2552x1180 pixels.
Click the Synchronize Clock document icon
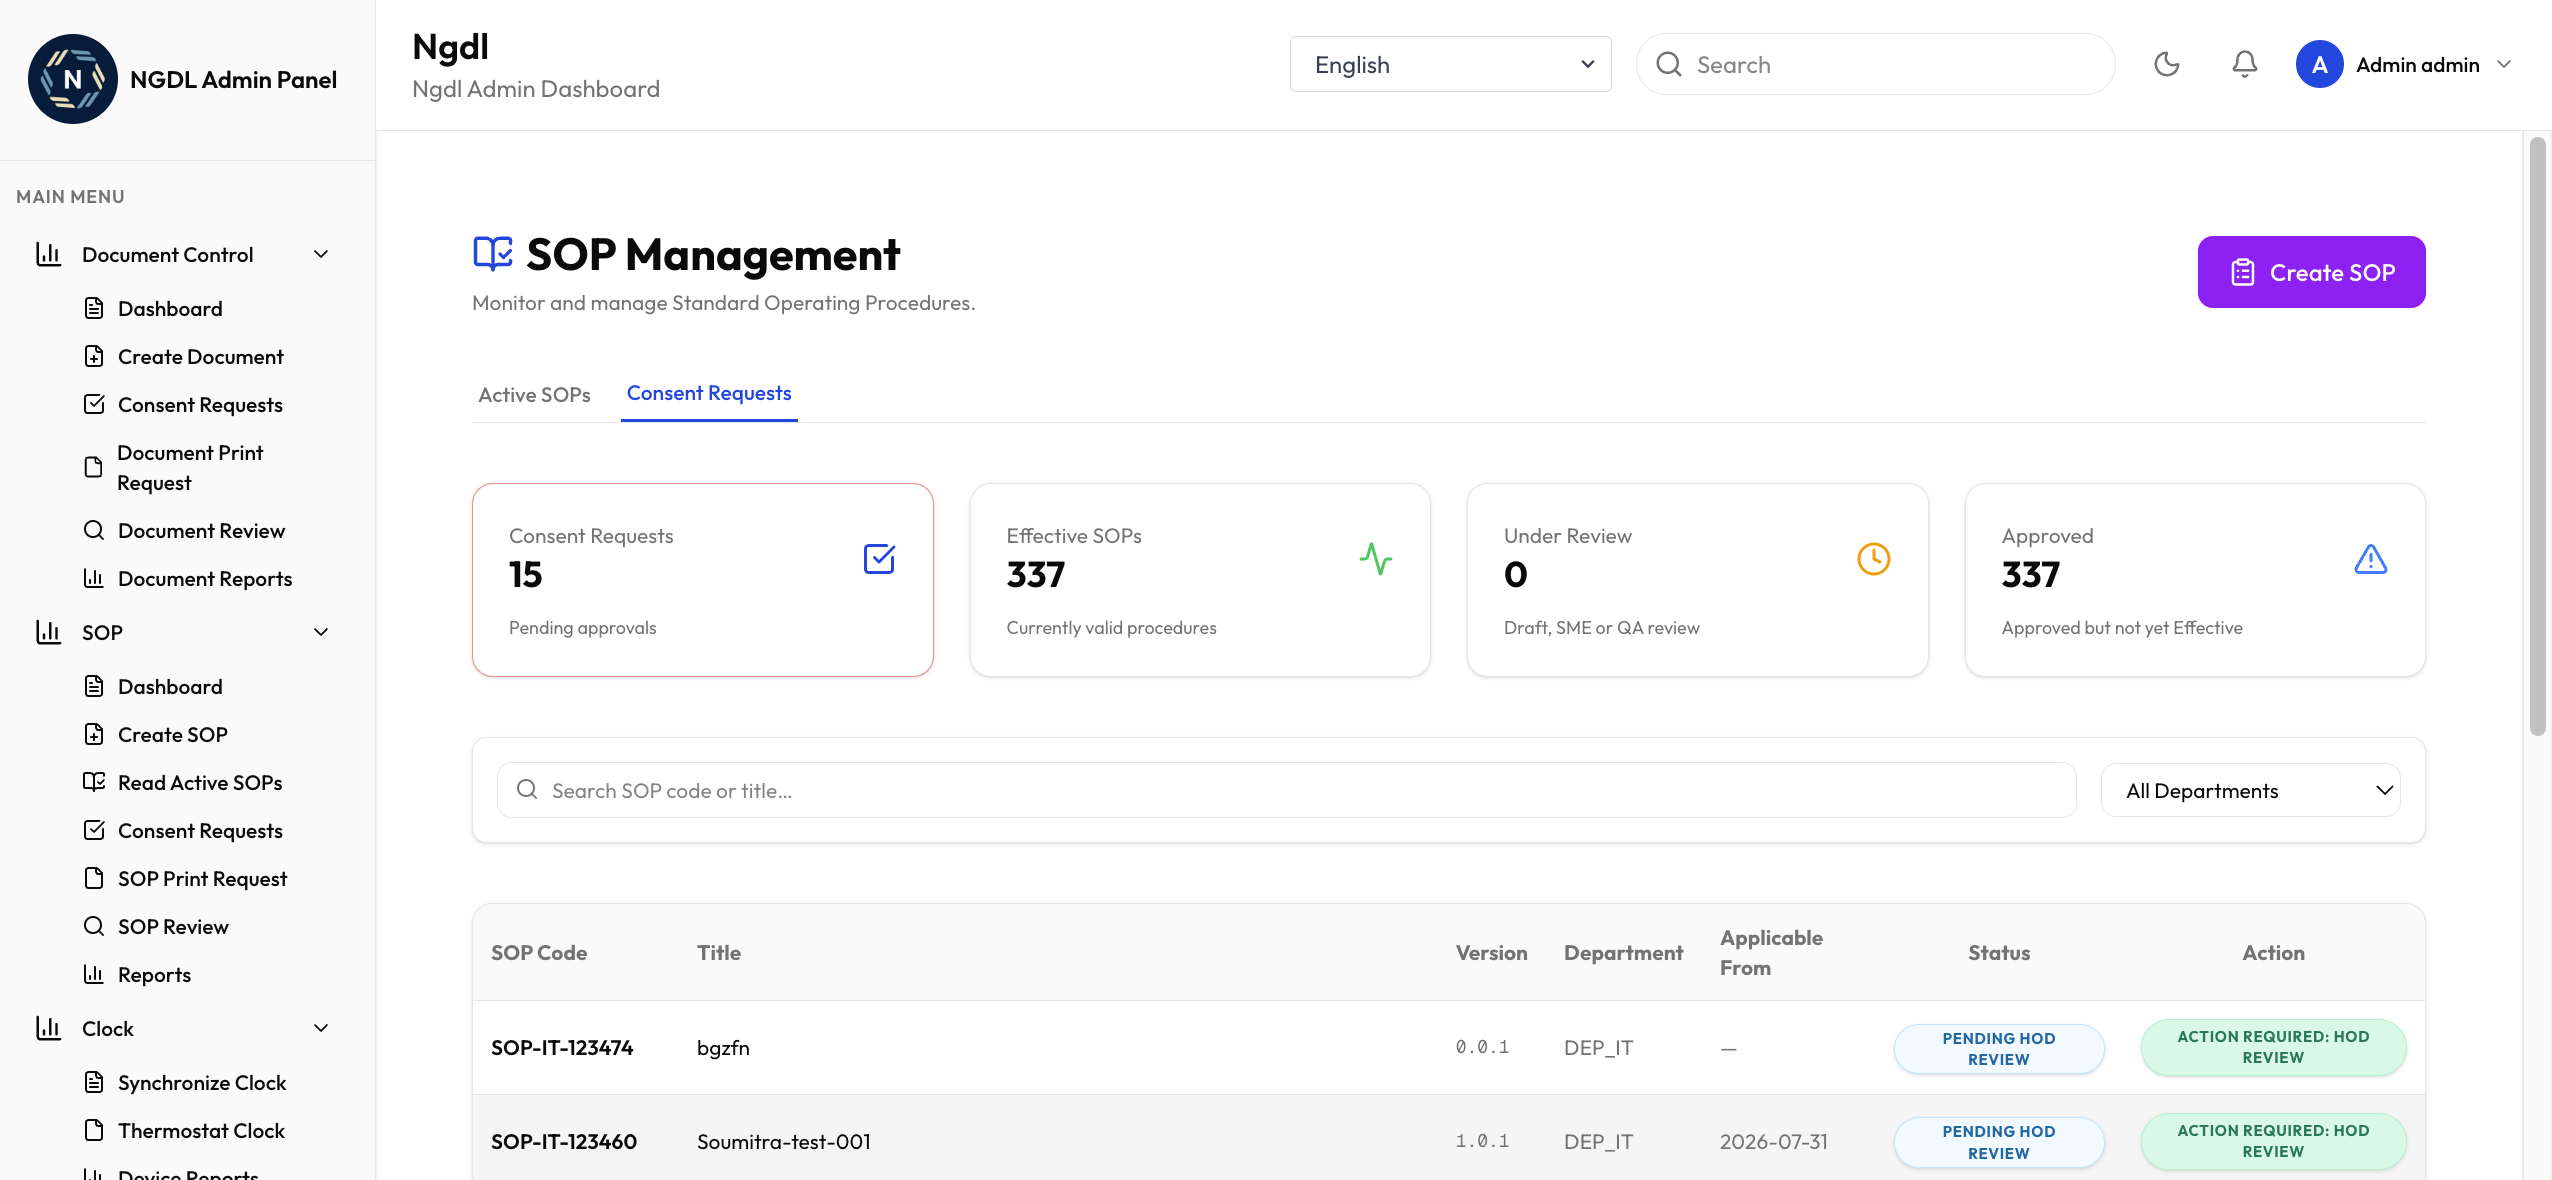[94, 1082]
